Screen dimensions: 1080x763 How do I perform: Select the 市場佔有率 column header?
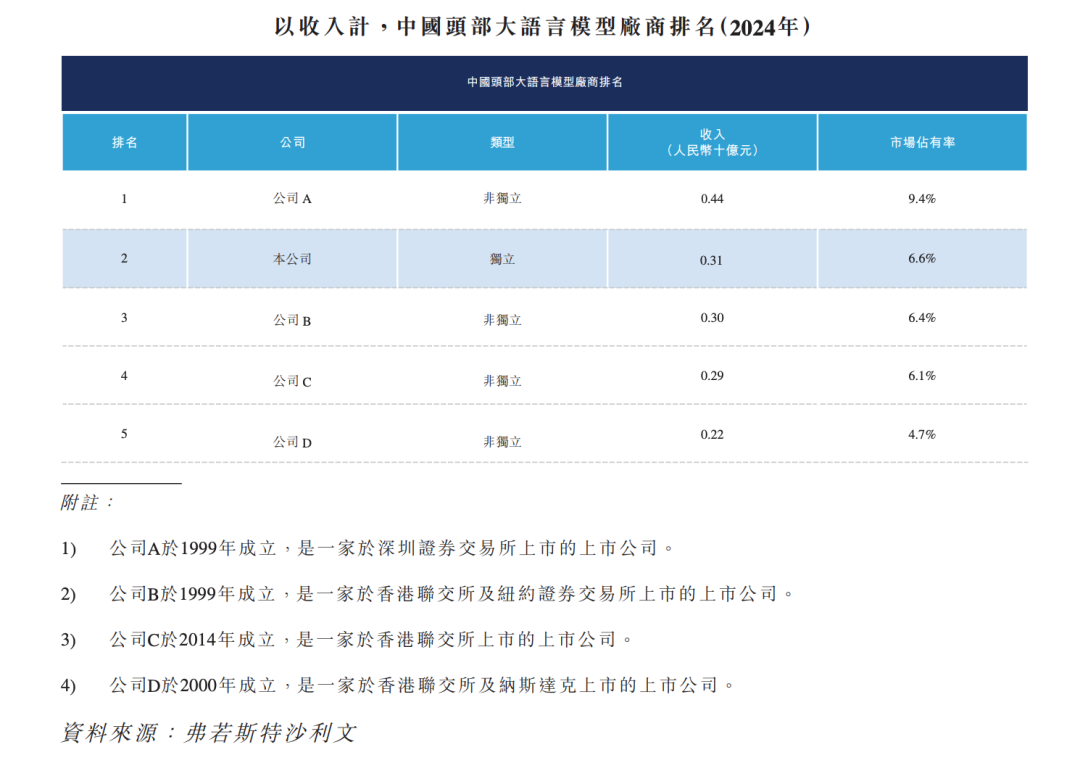click(x=922, y=142)
